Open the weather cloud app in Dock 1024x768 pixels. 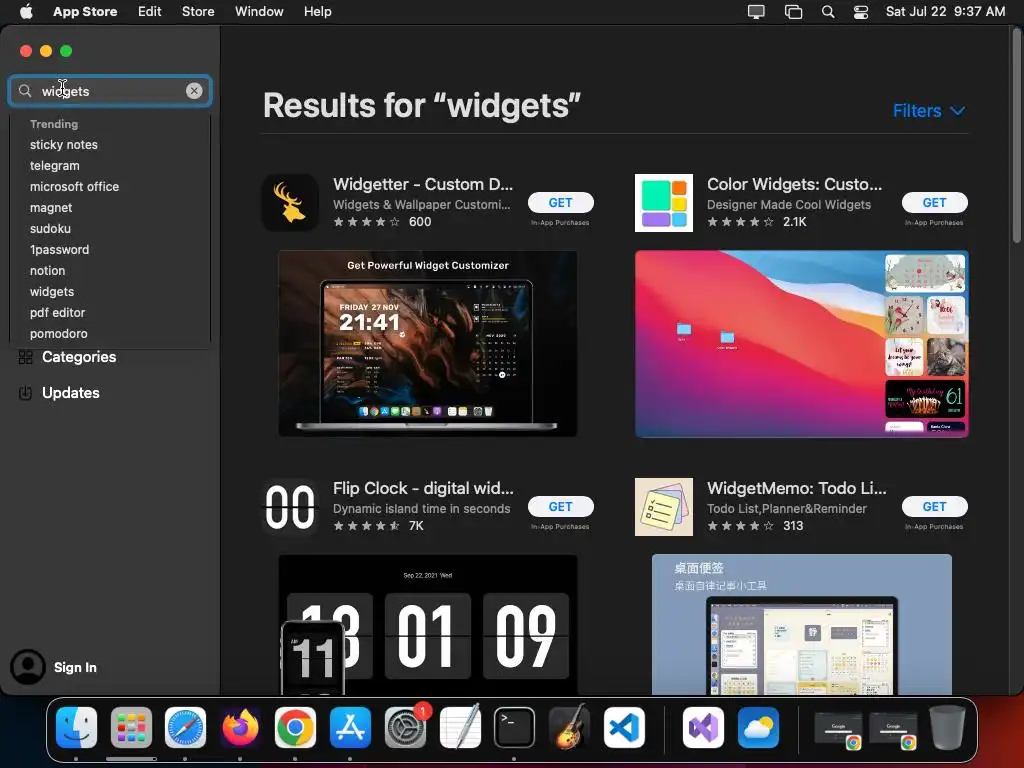pyautogui.click(x=758, y=728)
